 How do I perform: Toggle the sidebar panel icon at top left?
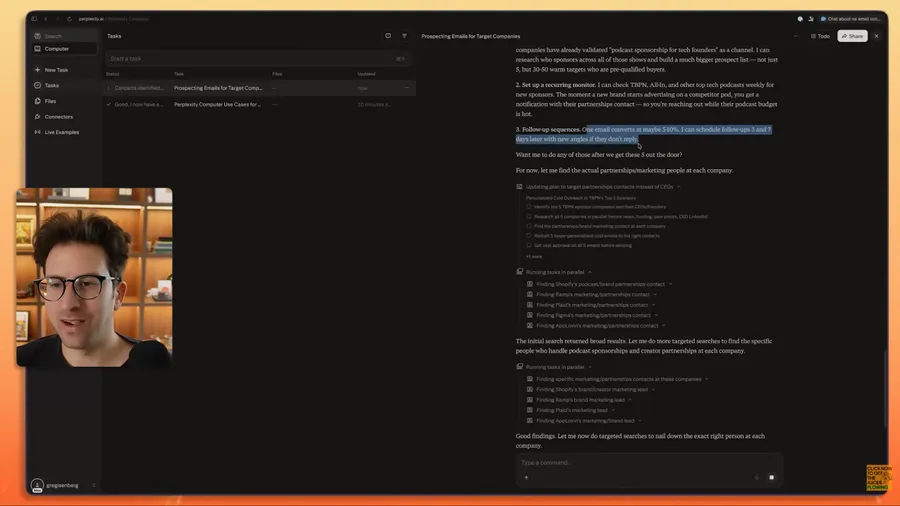pos(35,19)
